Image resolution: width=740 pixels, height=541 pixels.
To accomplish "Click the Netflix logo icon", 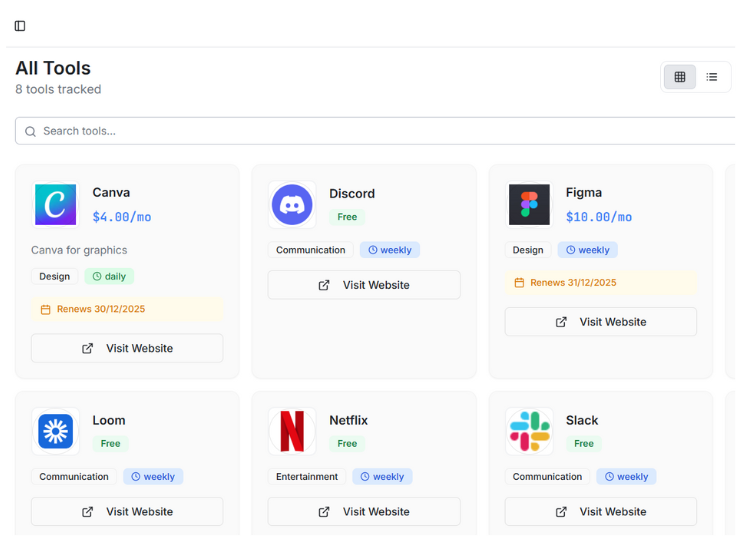I will [x=292, y=432].
